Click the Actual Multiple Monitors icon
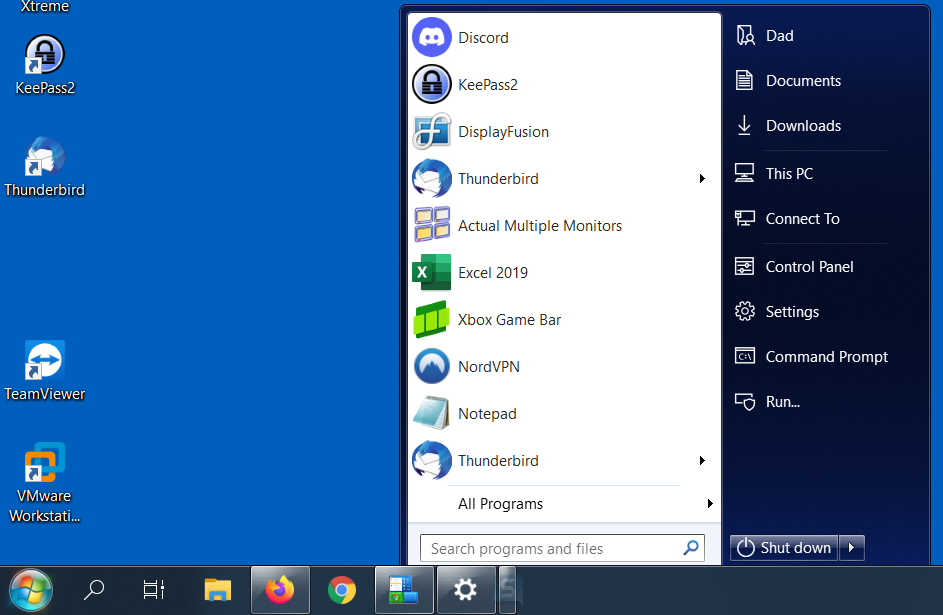943x615 pixels. [432, 225]
